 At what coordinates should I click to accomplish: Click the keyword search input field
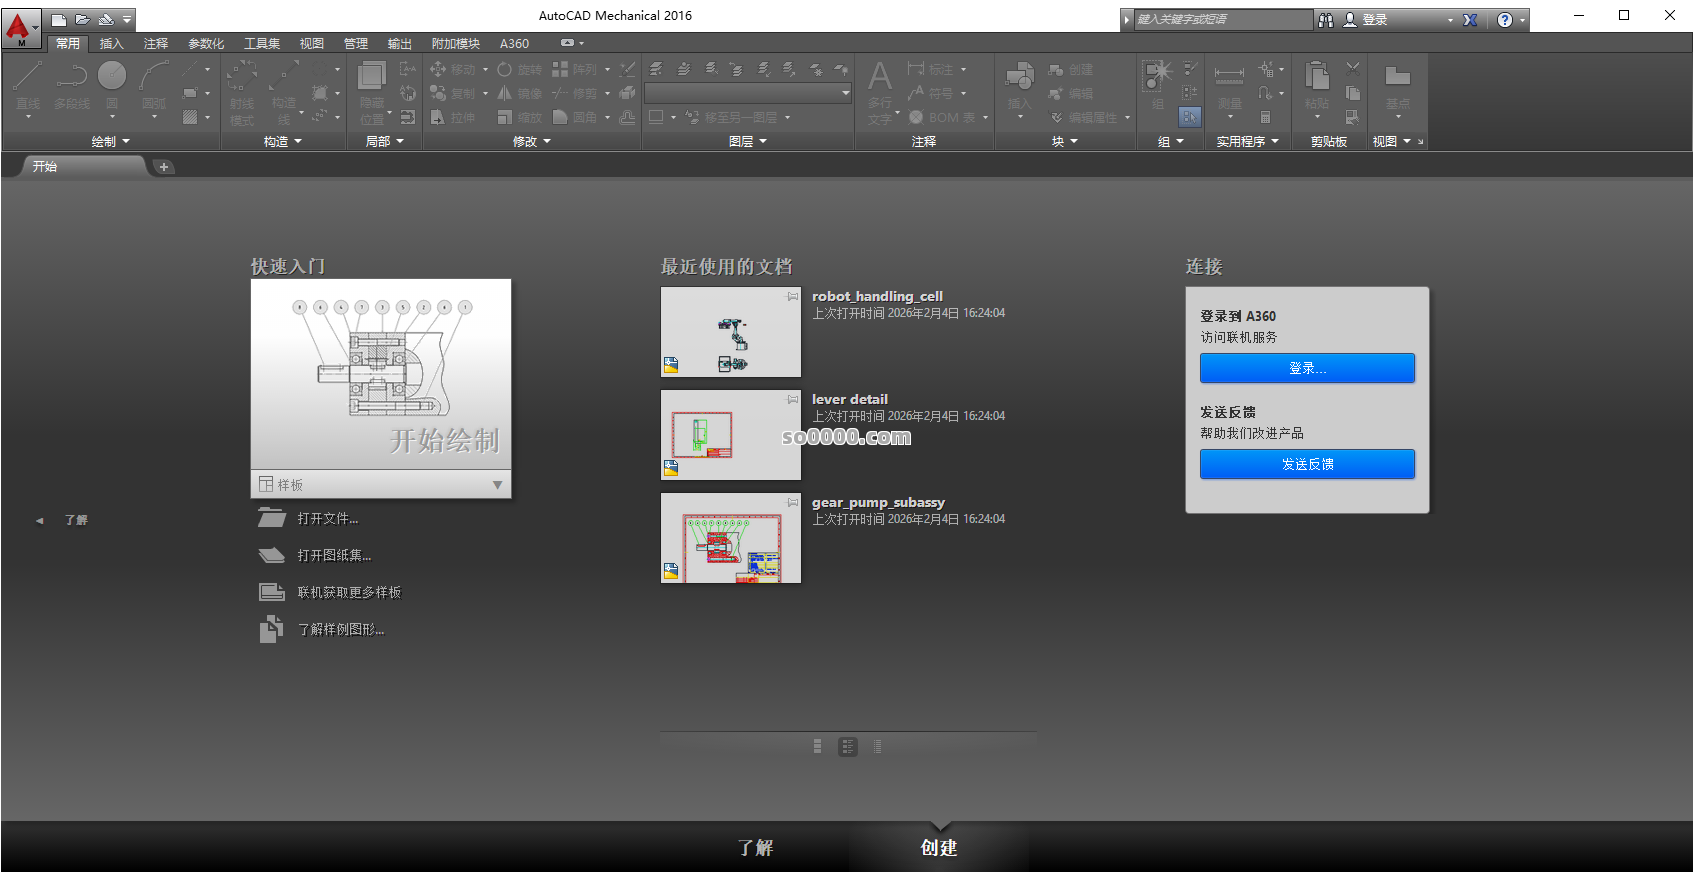pos(1222,20)
